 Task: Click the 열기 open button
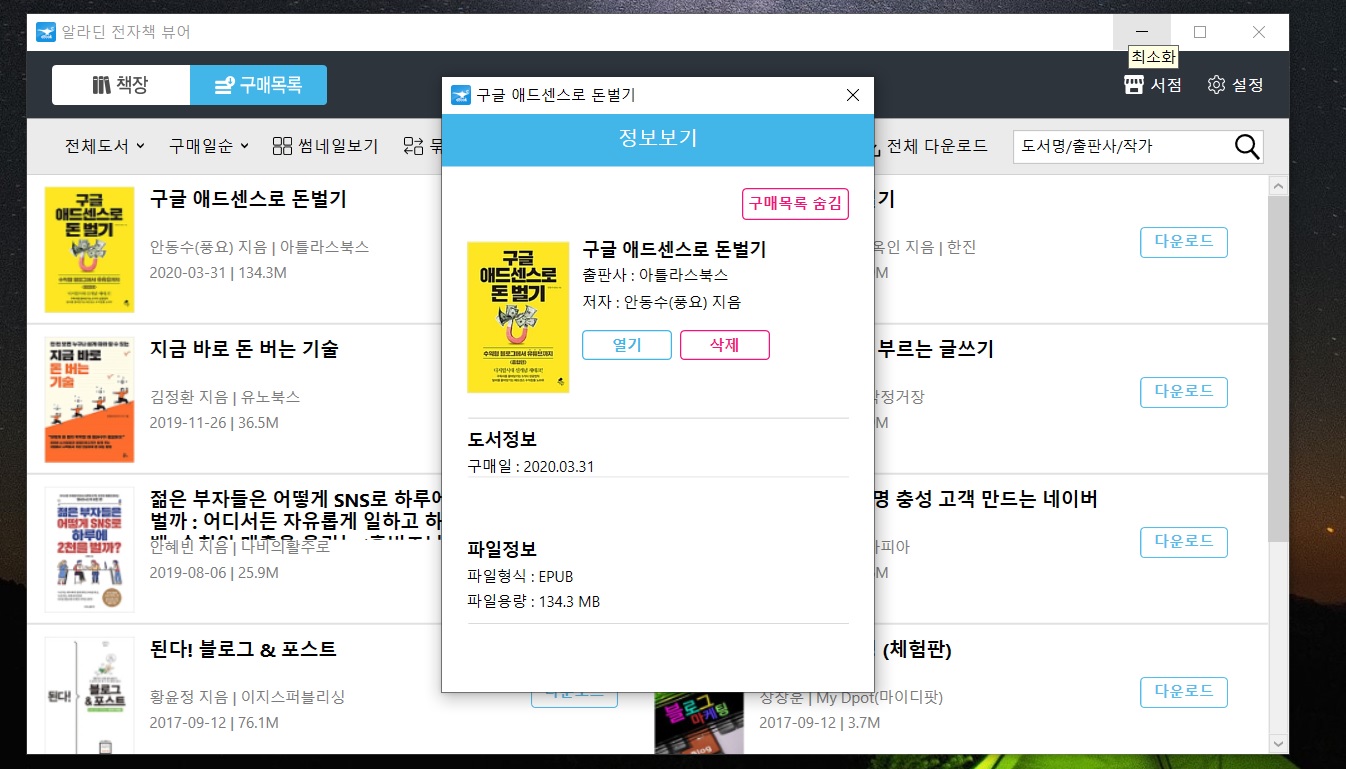pos(627,345)
